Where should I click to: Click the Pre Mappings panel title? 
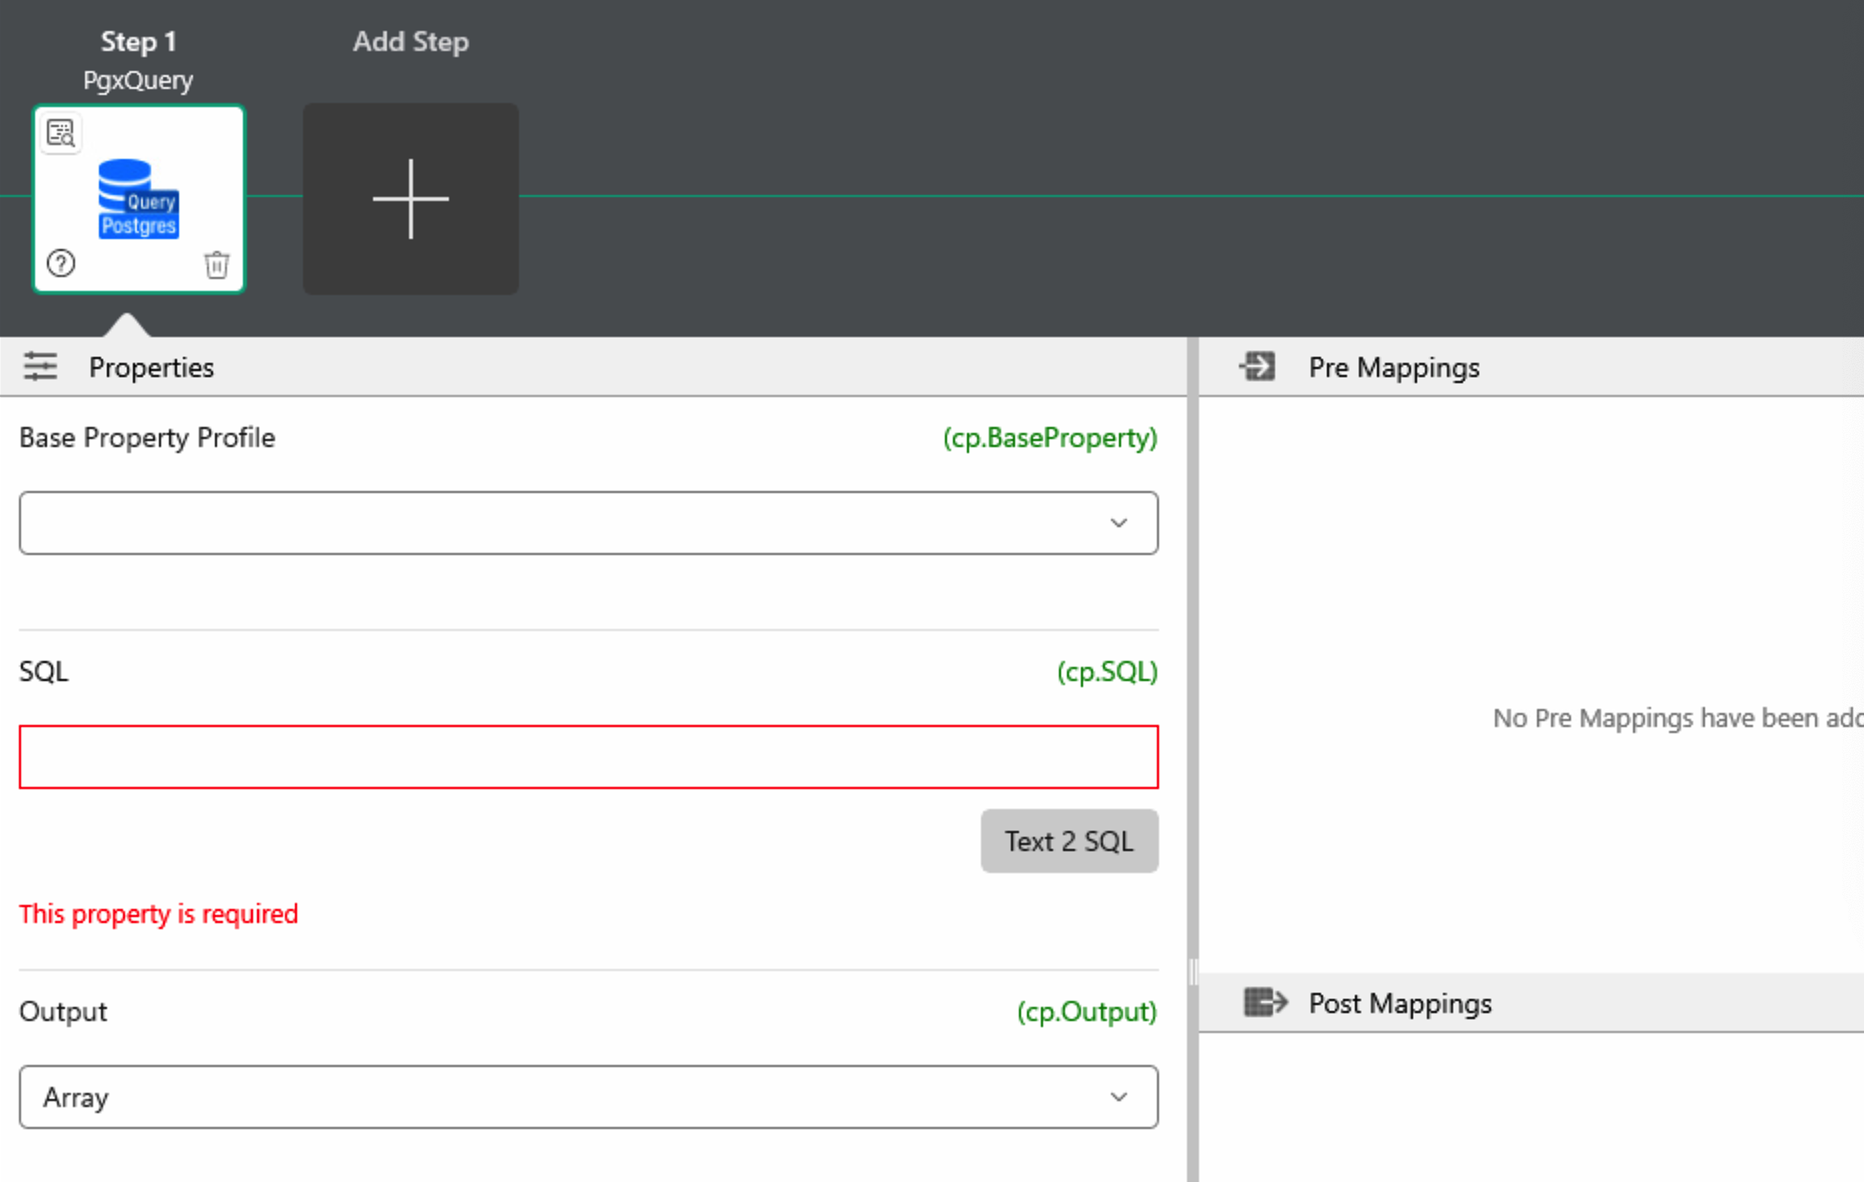1393,368
